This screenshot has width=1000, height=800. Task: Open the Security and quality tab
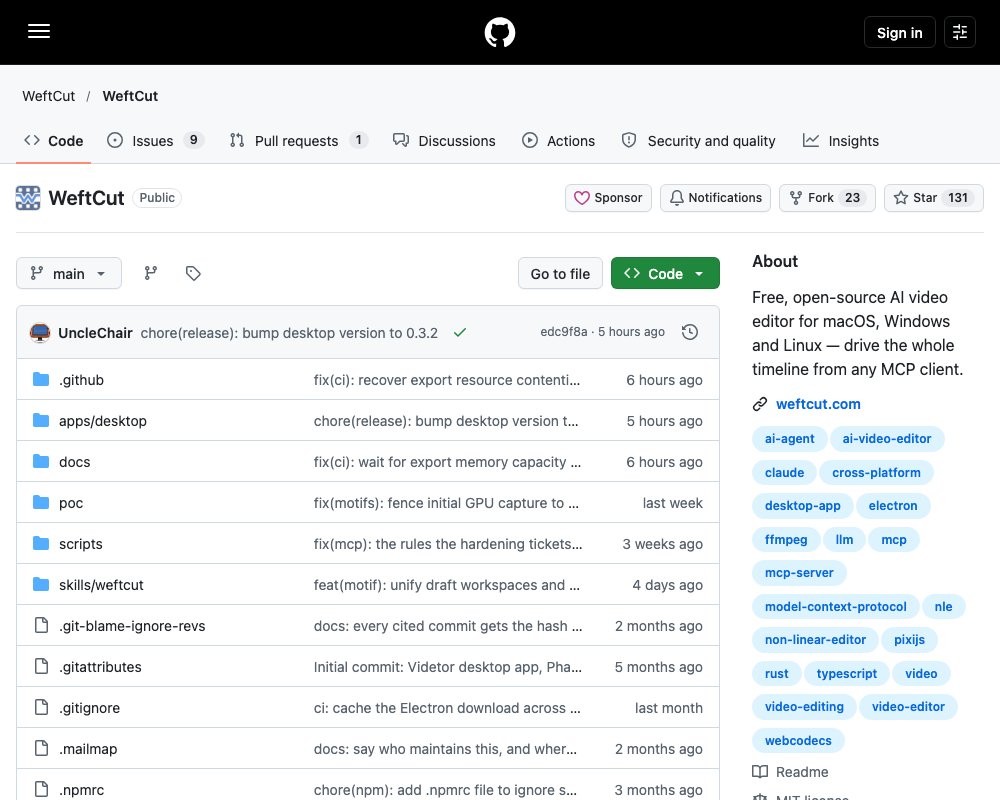tap(699, 140)
